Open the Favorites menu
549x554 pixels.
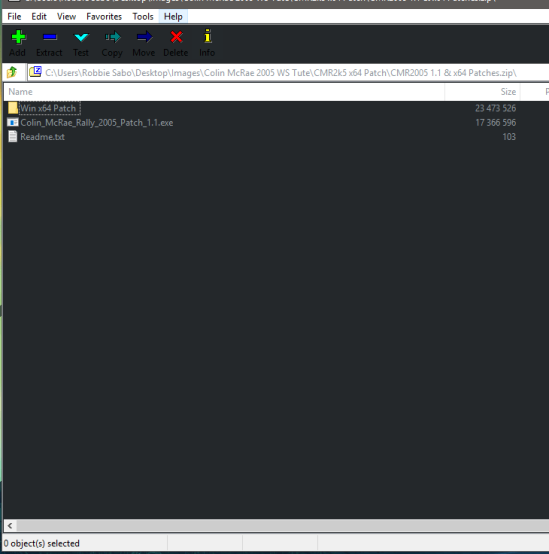pyautogui.click(x=104, y=16)
